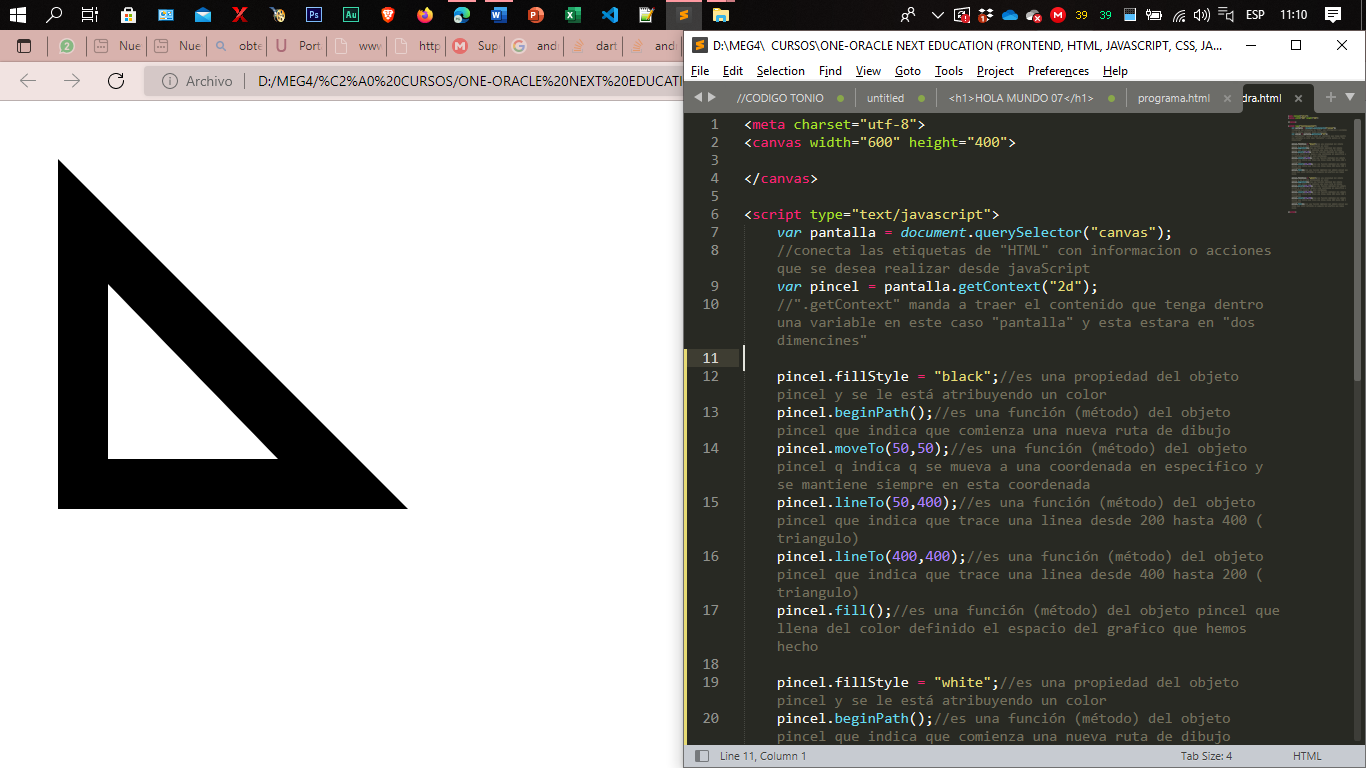
Task: Switch to programa.html tab
Action: click(1174, 98)
